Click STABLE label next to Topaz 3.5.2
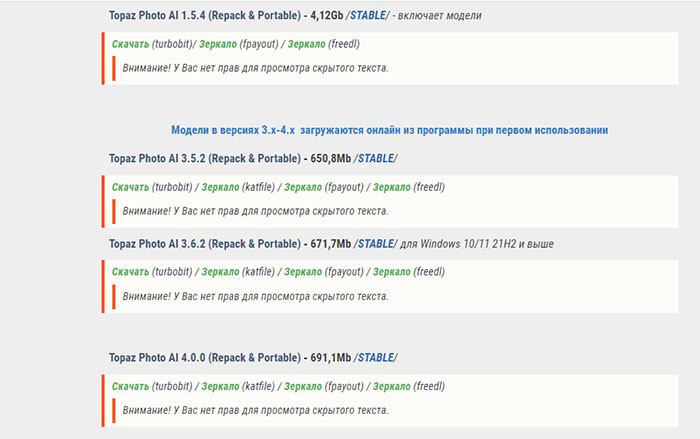 (x=376, y=158)
